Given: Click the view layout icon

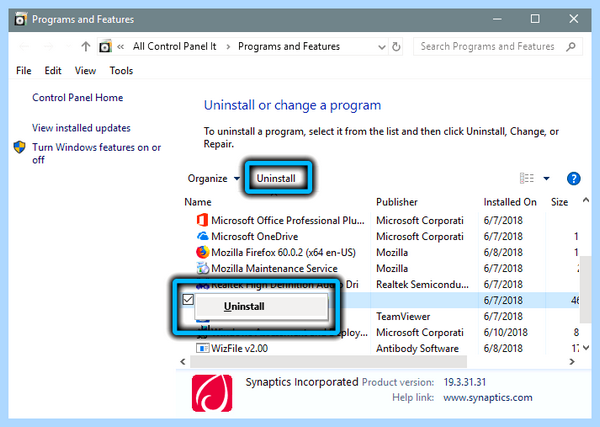Looking at the screenshot, I should [527, 178].
